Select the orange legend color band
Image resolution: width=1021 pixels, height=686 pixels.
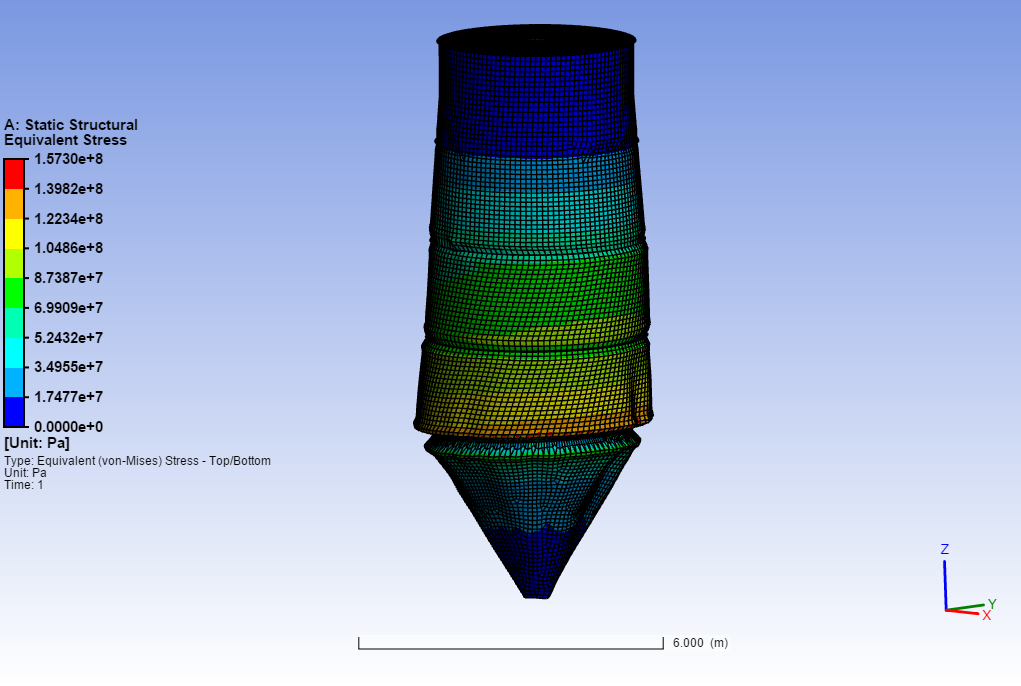point(14,204)
